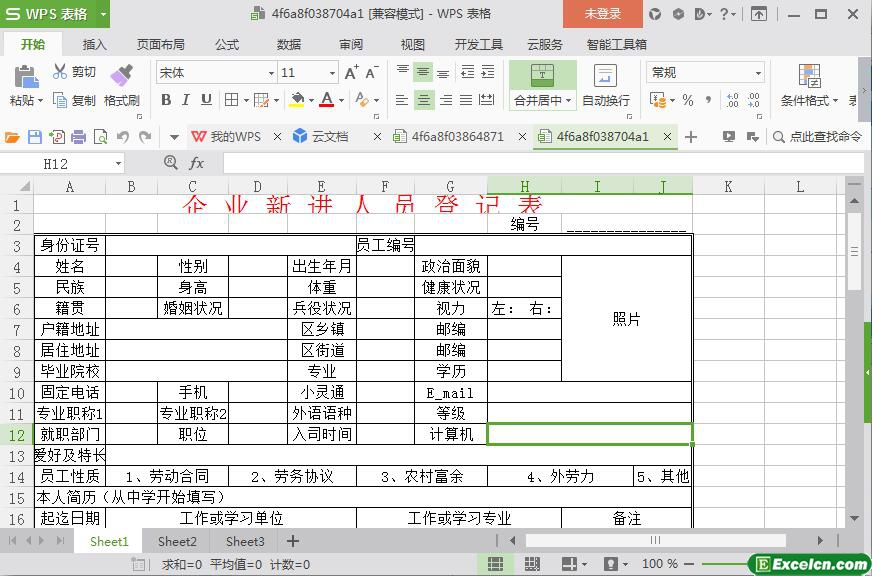Screen dimensions: 872x576
Task: Toggle Italic formatting
Action: point(186,100)
